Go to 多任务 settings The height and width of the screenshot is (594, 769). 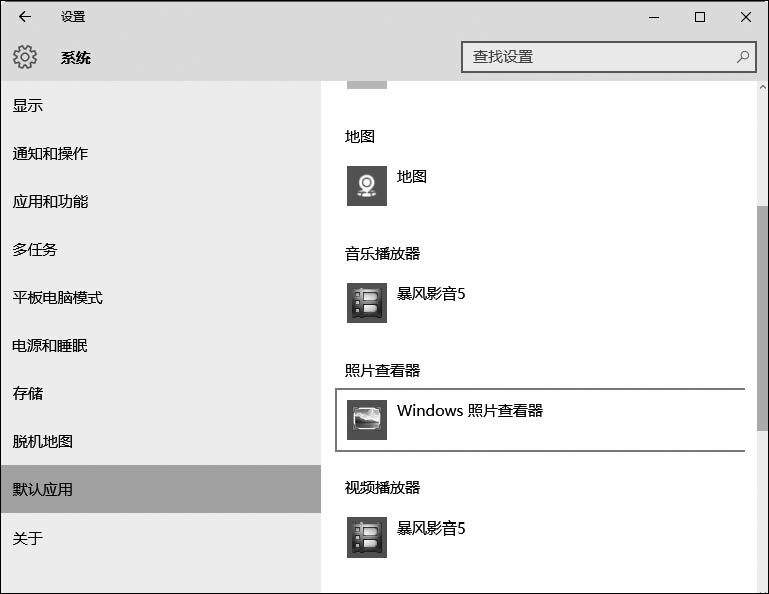coord(161,250)
